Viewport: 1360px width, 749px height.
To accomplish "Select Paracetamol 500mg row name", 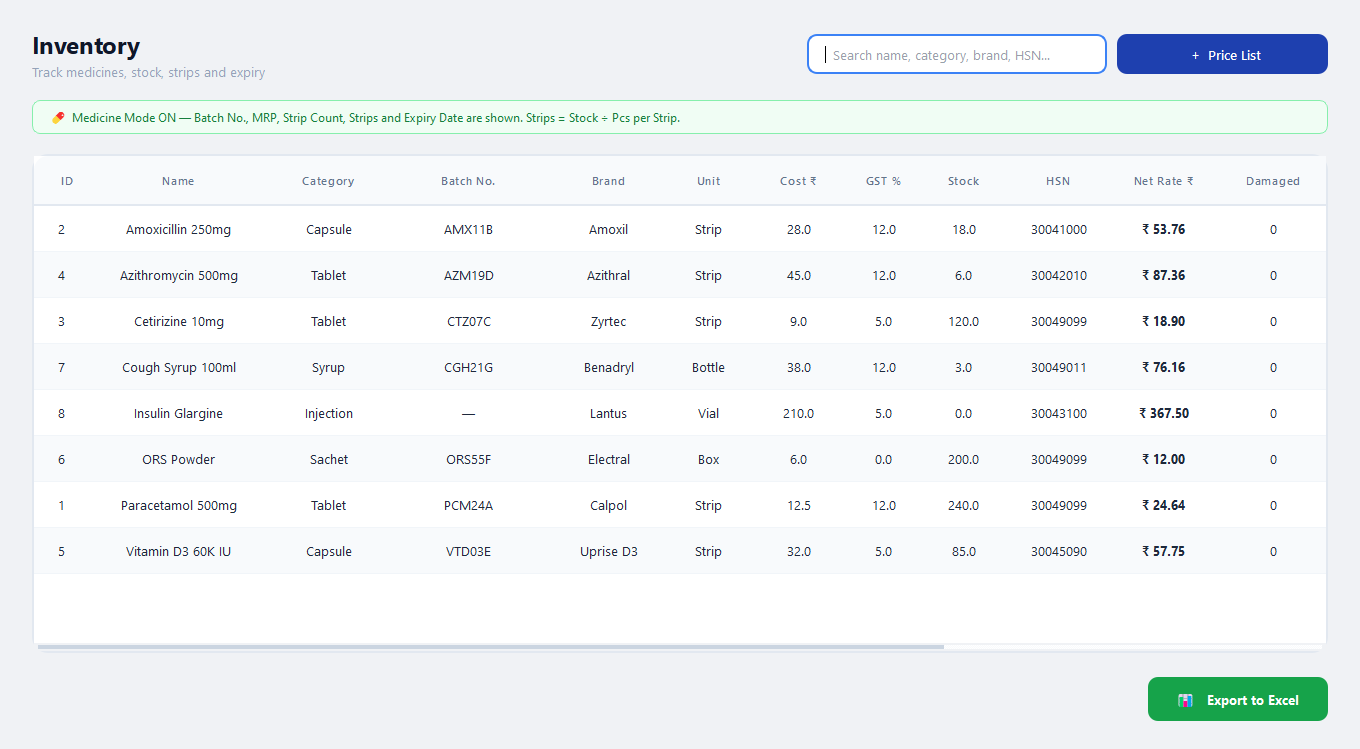I will click(178, 505).
